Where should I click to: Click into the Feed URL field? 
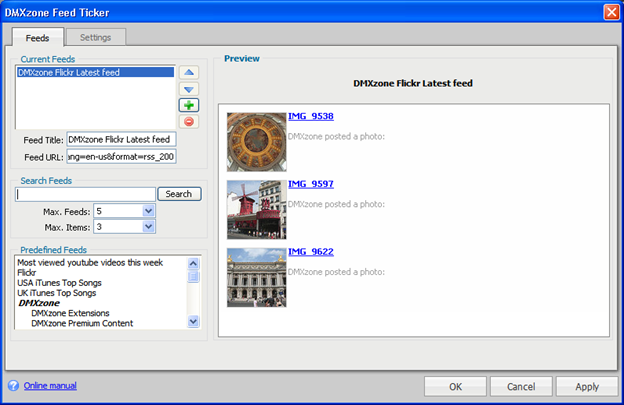tap(121, 156)
